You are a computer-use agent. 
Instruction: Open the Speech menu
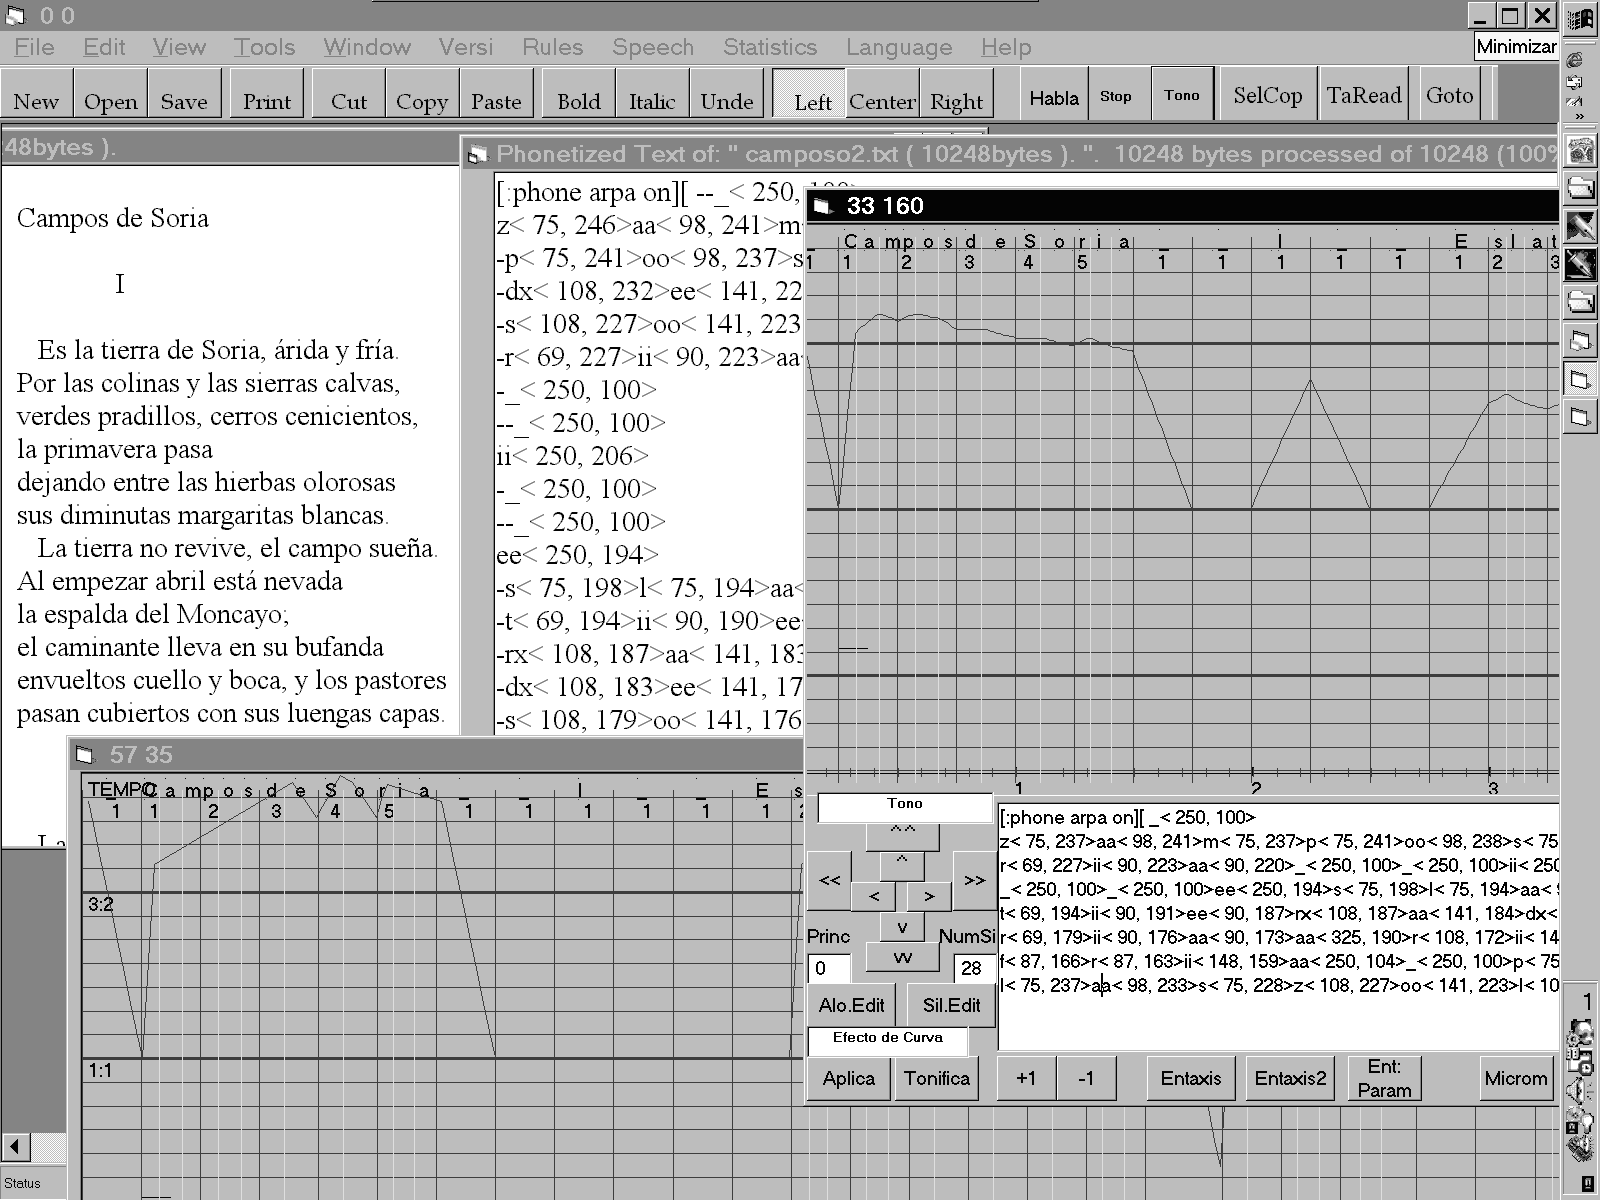[x=653, y=47]
